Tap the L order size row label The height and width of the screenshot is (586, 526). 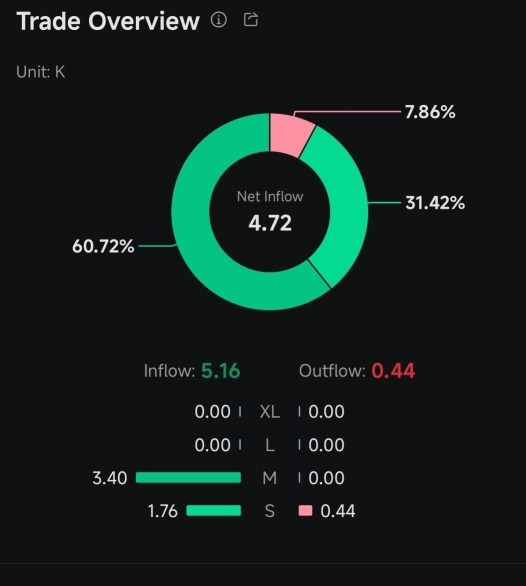[270, 445]
